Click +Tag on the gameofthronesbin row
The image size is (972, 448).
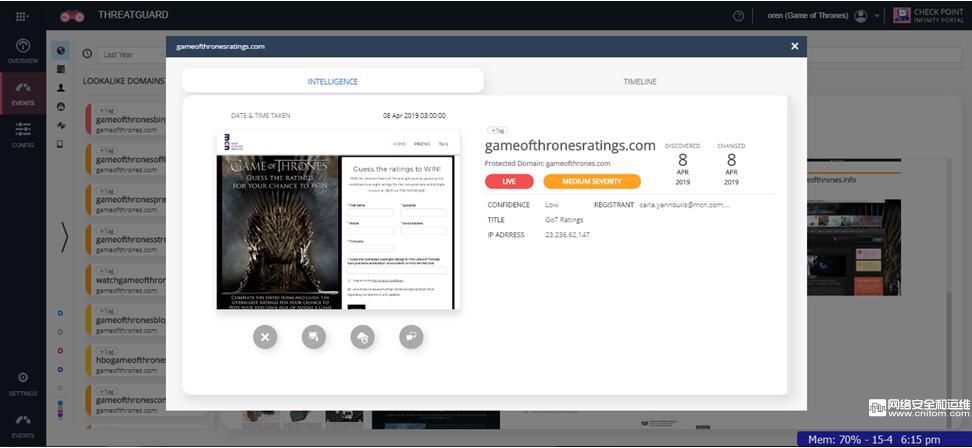[107, 110]
